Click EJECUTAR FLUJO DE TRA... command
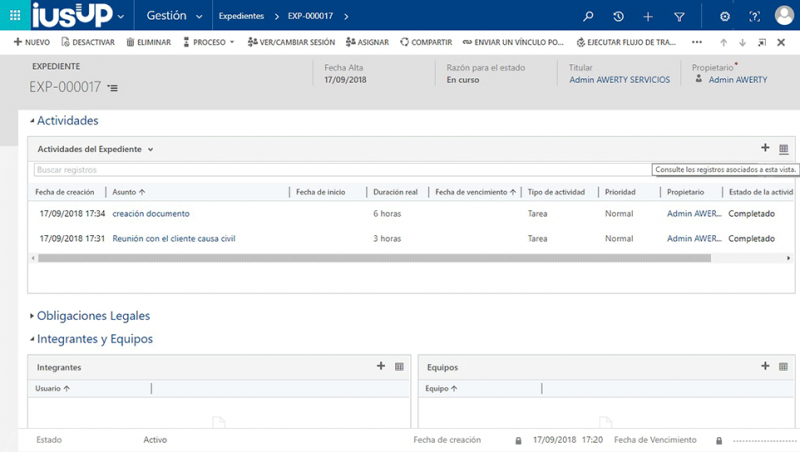This screenshot has height=452, width=800. point(626,42)
